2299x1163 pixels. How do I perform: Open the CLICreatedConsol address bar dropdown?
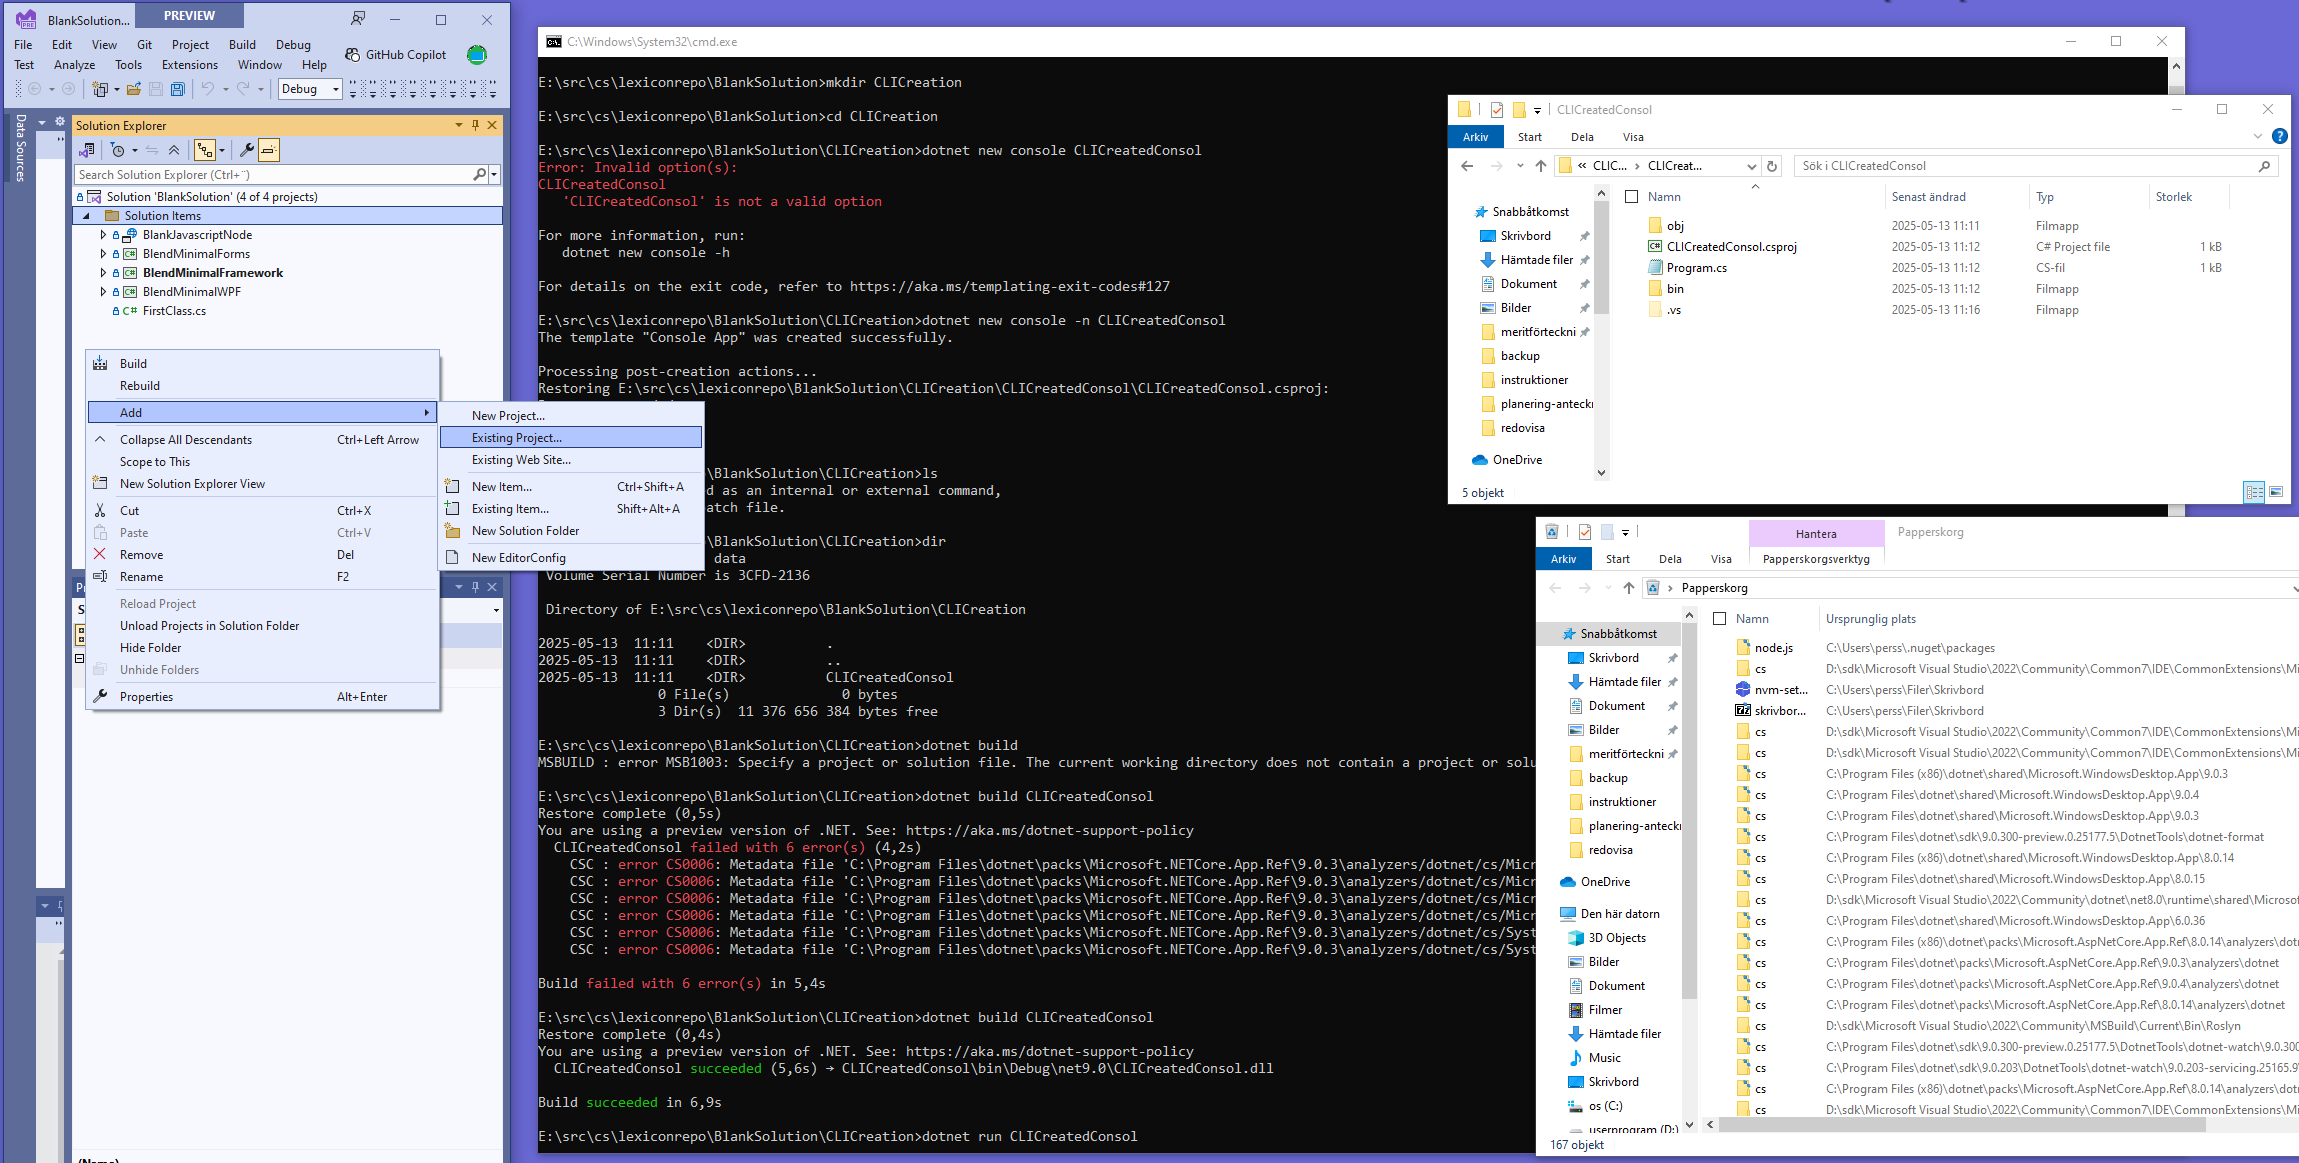coord(1752,166)
